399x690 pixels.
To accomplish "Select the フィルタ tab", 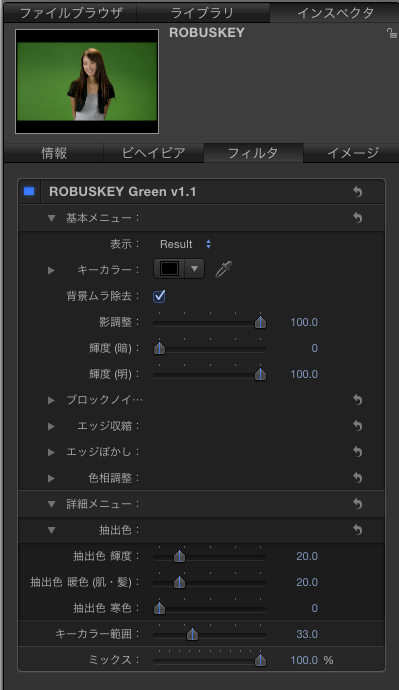I will click(x=253, y=153).
